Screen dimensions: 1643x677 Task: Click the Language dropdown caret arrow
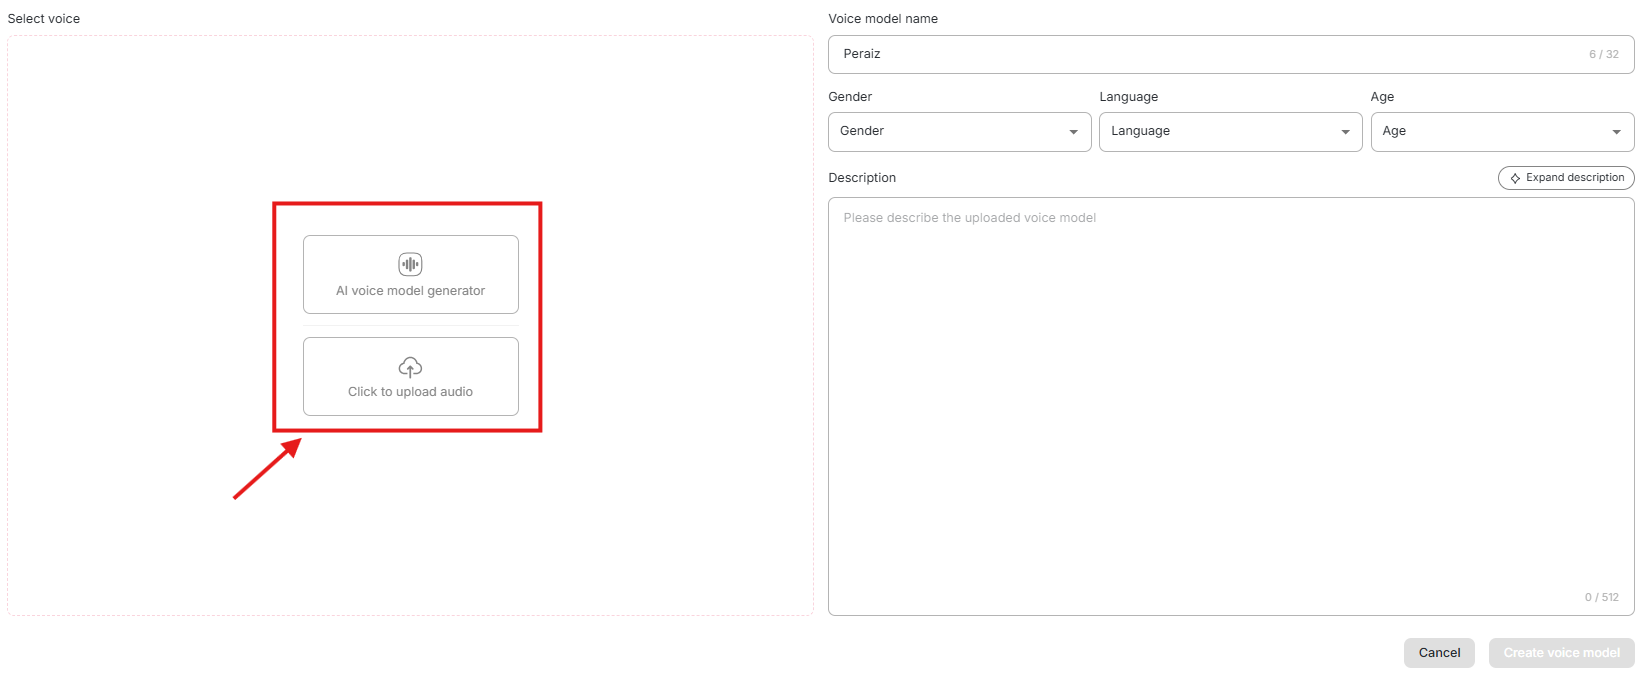(x=1345, y=132)
